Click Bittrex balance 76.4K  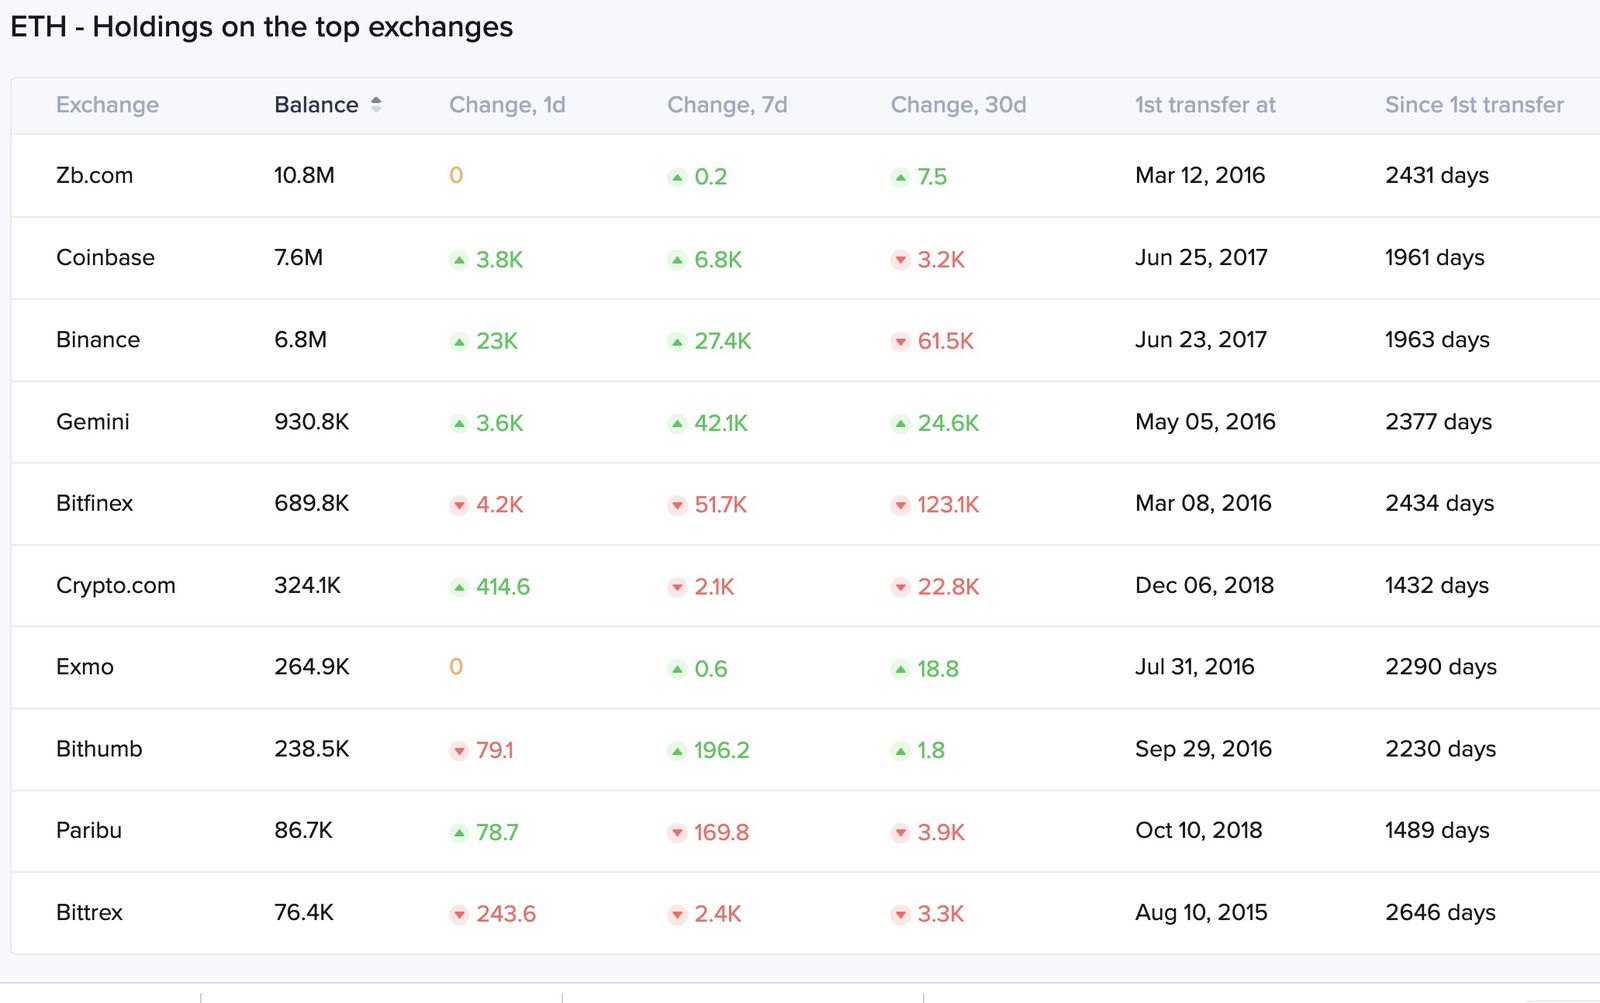[x=304, y=912]
